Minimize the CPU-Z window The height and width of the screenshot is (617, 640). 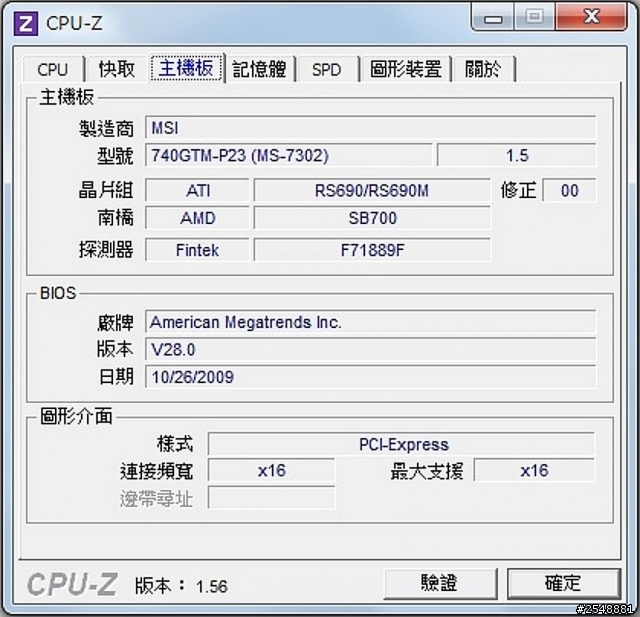pos(493,17)
